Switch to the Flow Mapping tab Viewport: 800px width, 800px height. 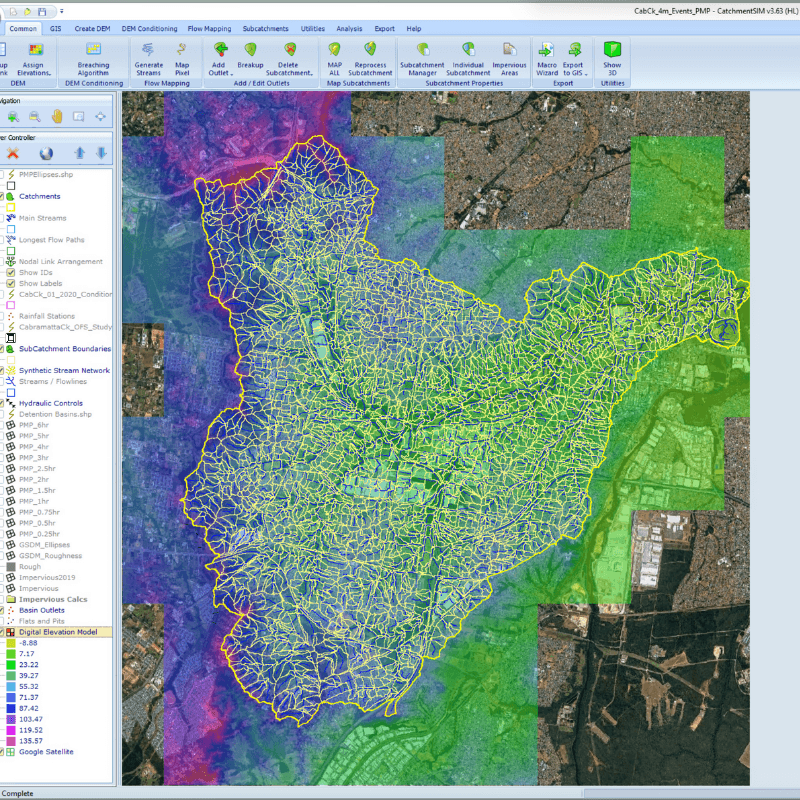[209, 29]
